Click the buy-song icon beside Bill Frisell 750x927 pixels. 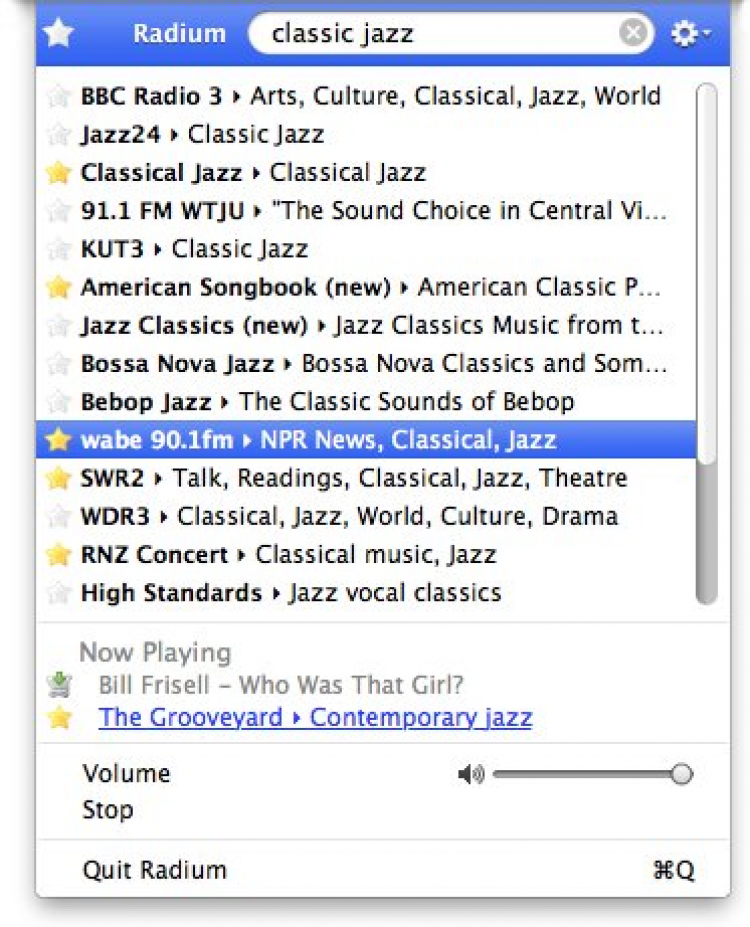coord(60,685)
